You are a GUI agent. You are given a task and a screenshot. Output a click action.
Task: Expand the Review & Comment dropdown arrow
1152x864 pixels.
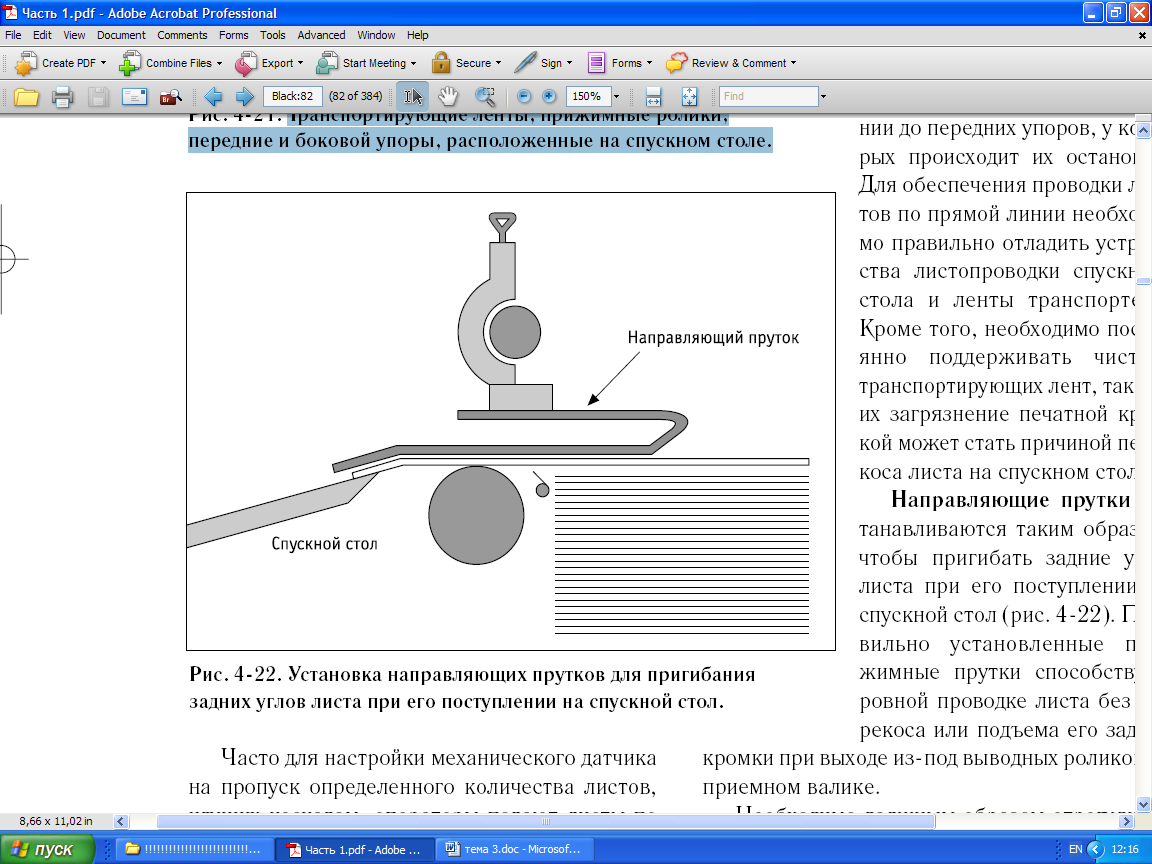click(x=793, y=63)
